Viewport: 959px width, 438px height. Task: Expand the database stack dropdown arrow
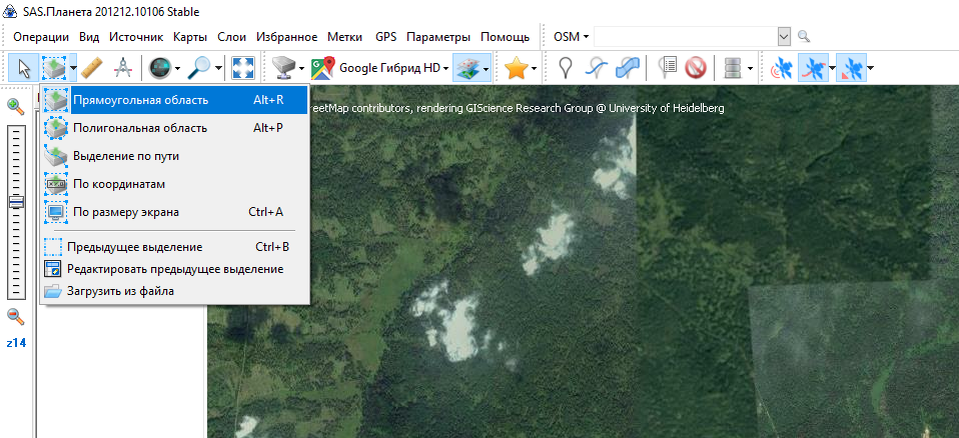pos(750,68)
